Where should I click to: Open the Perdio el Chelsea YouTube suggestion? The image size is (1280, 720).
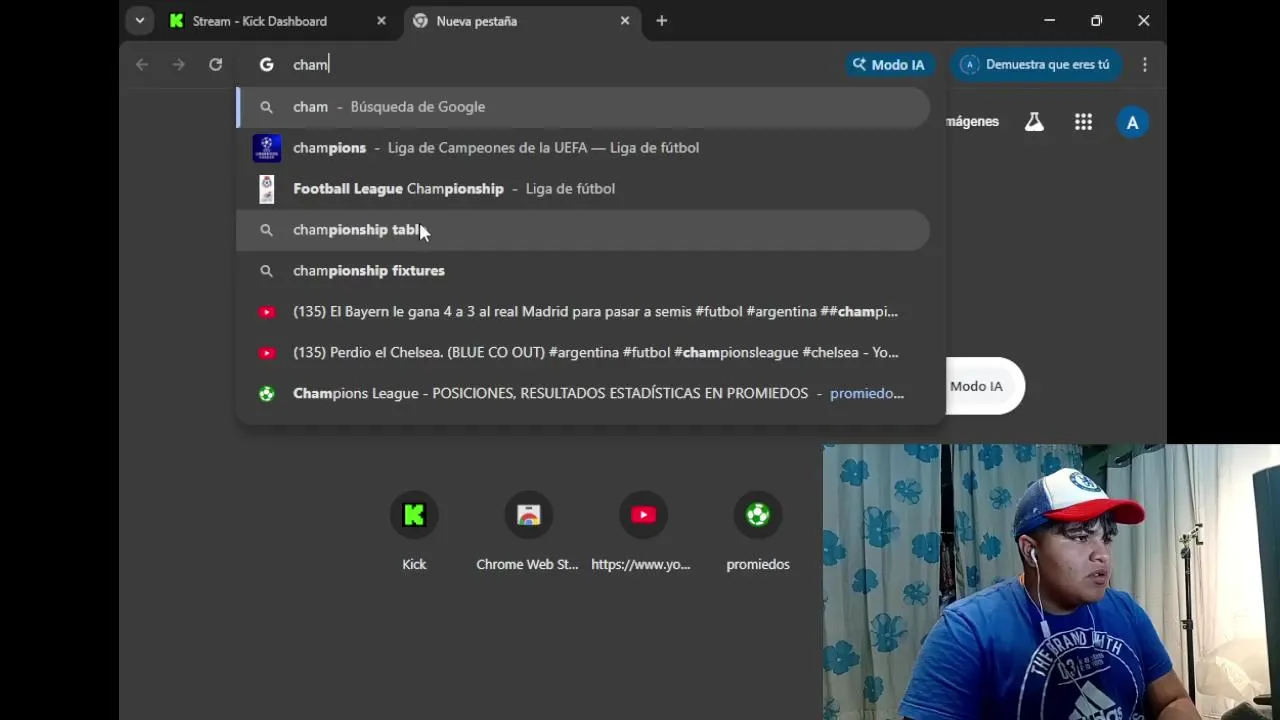coord(583,353)
